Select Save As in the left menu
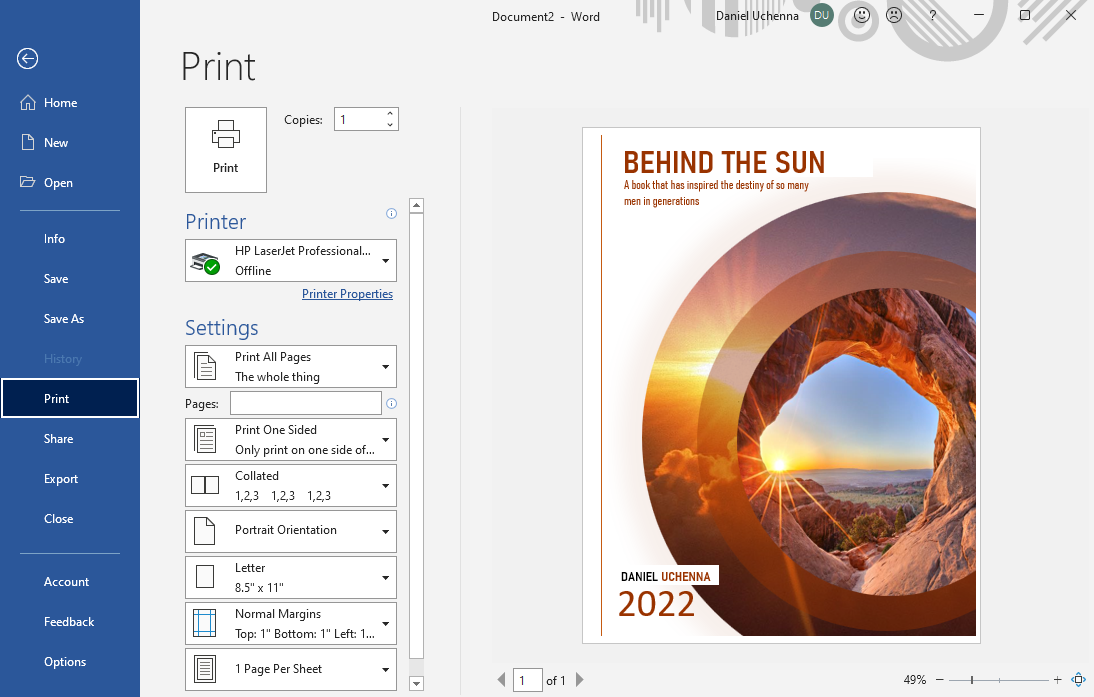 [x=64, y=319]
